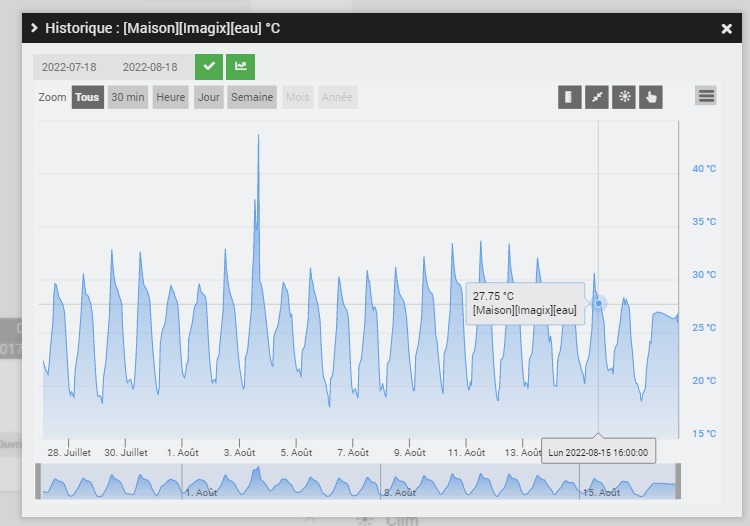The image size is (750, 526).
Task: Click the 30. Juillet x-axis label
Action: [126, 452]
